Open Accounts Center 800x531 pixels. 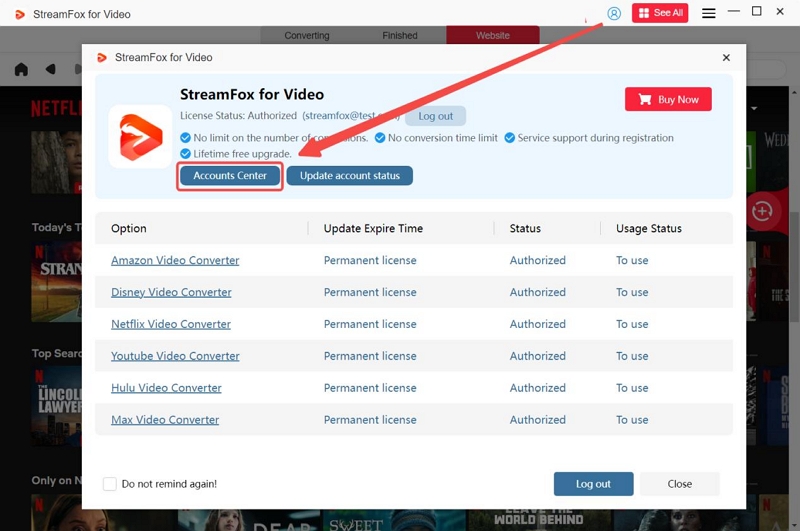[x=230, y=176]
